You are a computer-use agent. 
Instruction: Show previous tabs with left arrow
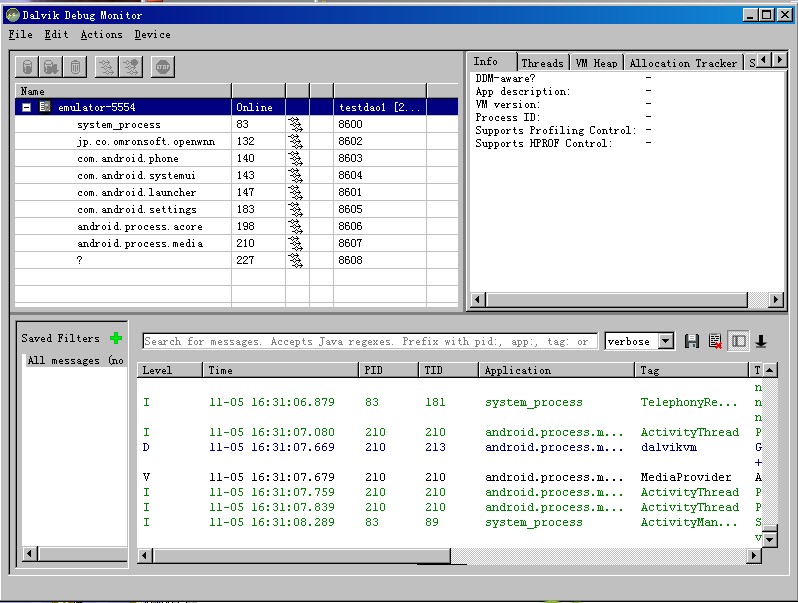(x=763, y=60)
